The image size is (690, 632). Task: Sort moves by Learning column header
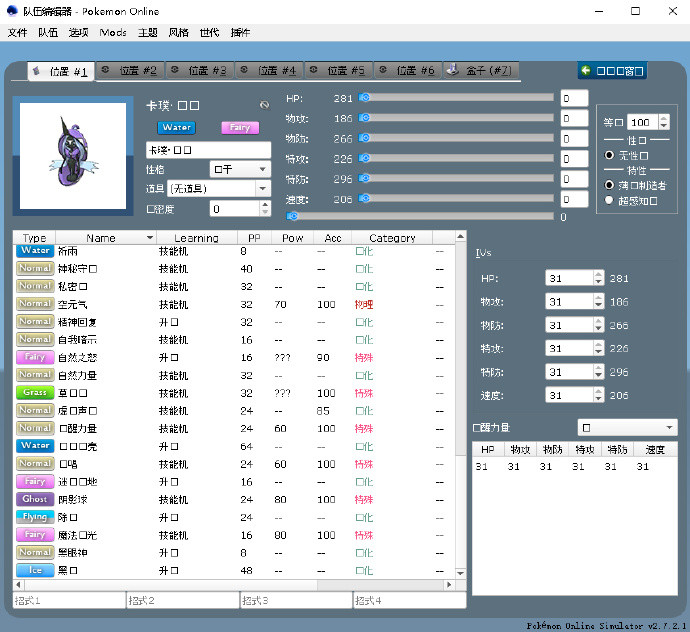197,238
